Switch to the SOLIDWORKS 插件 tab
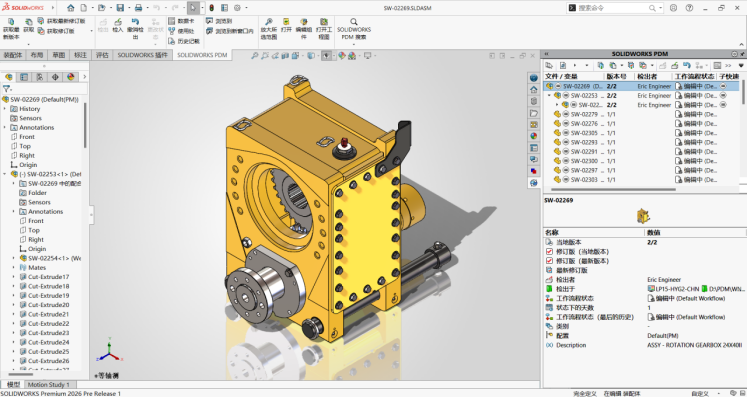748x398 pixels. coord(143,55)
